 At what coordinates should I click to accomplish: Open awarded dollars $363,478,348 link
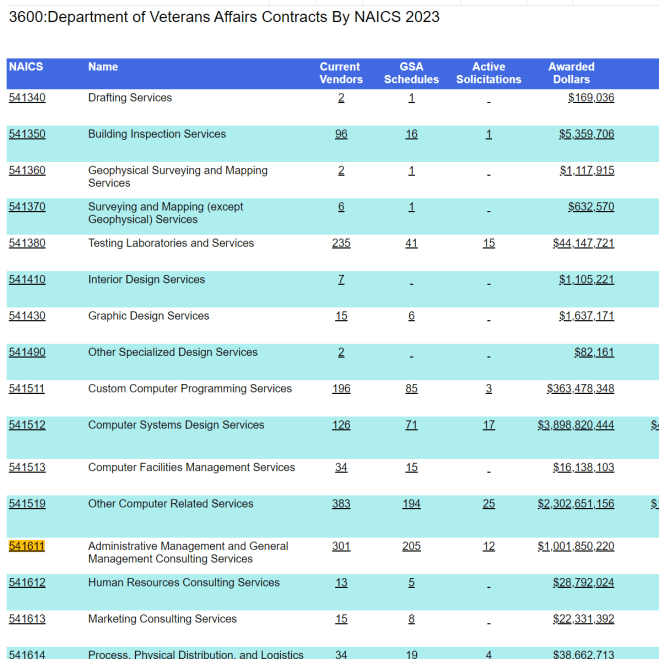(x=580, y=388)
